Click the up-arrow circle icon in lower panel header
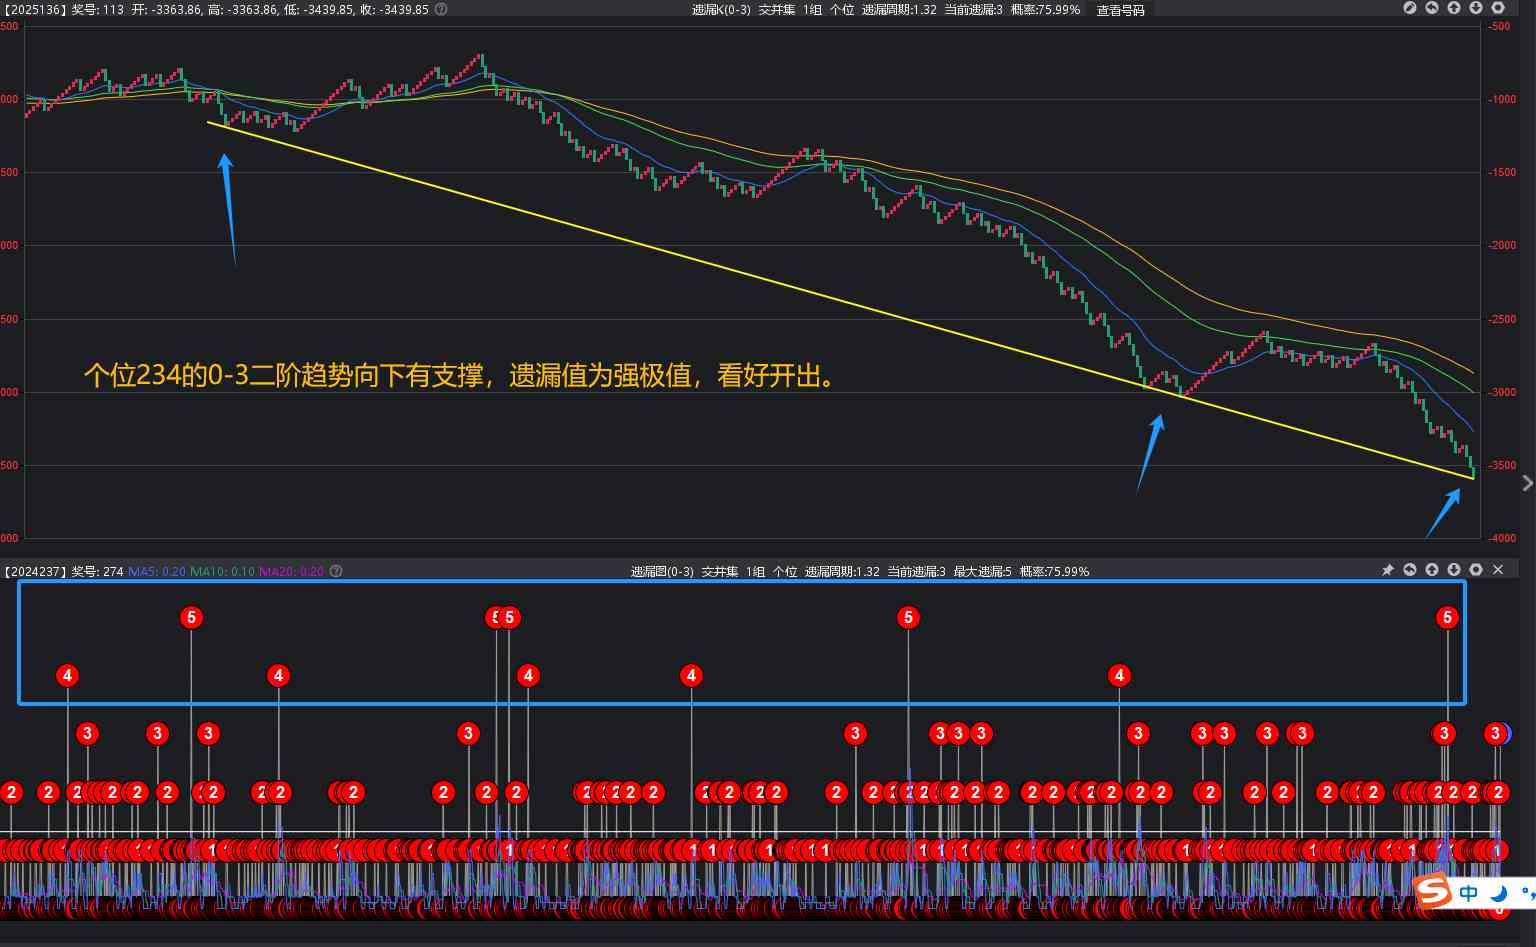Viewport: 1536px width, 947px height. click(x=1432, y=570)
